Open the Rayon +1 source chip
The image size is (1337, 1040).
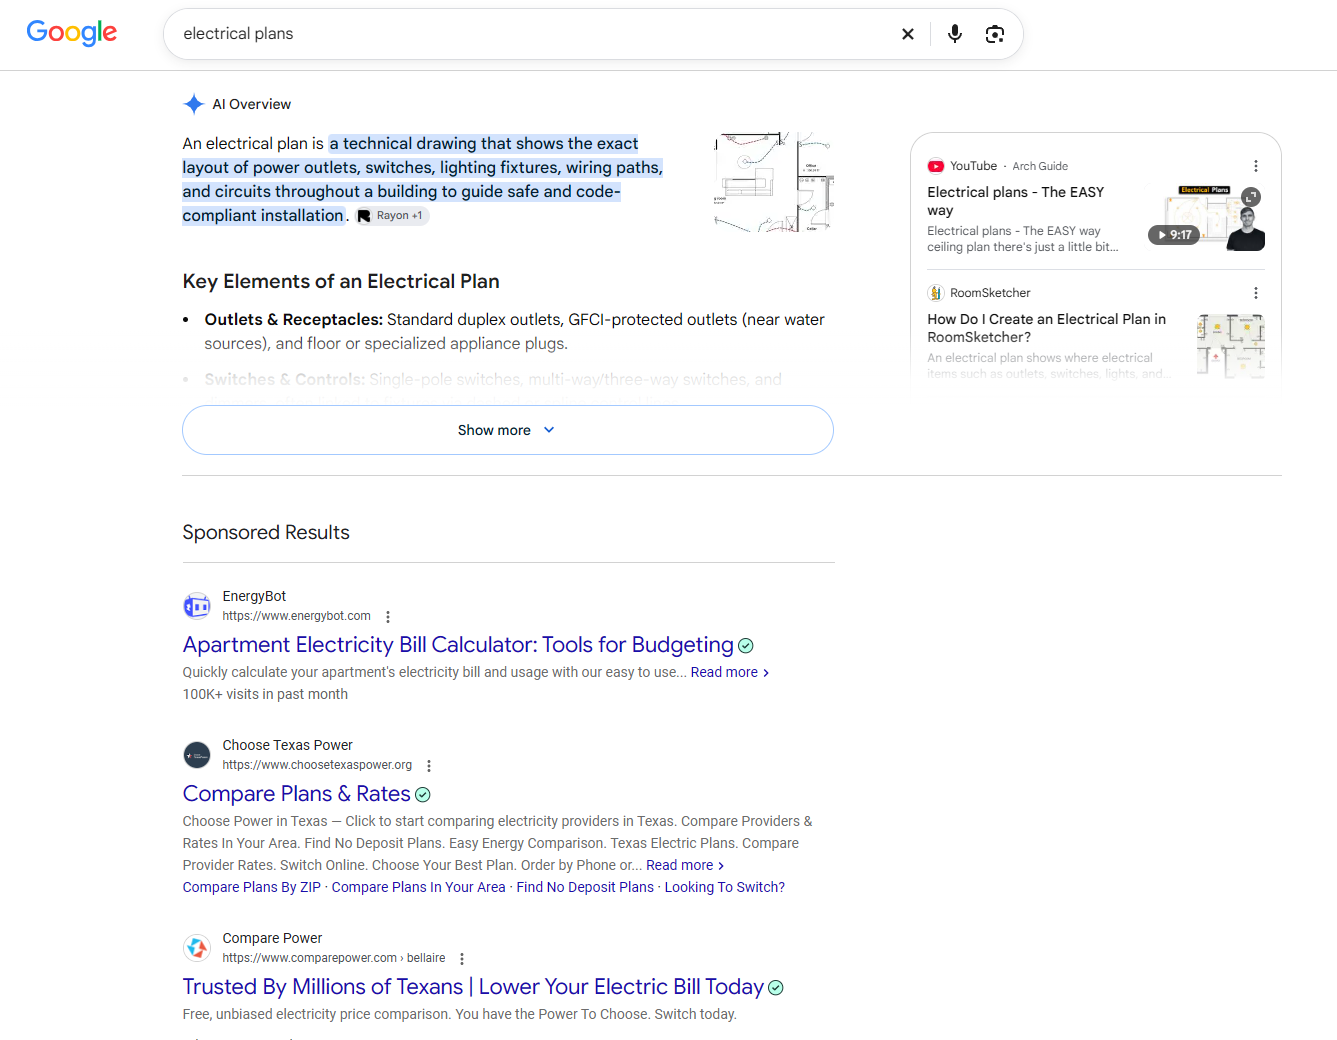pyautogui.click(x=390, y=216)
